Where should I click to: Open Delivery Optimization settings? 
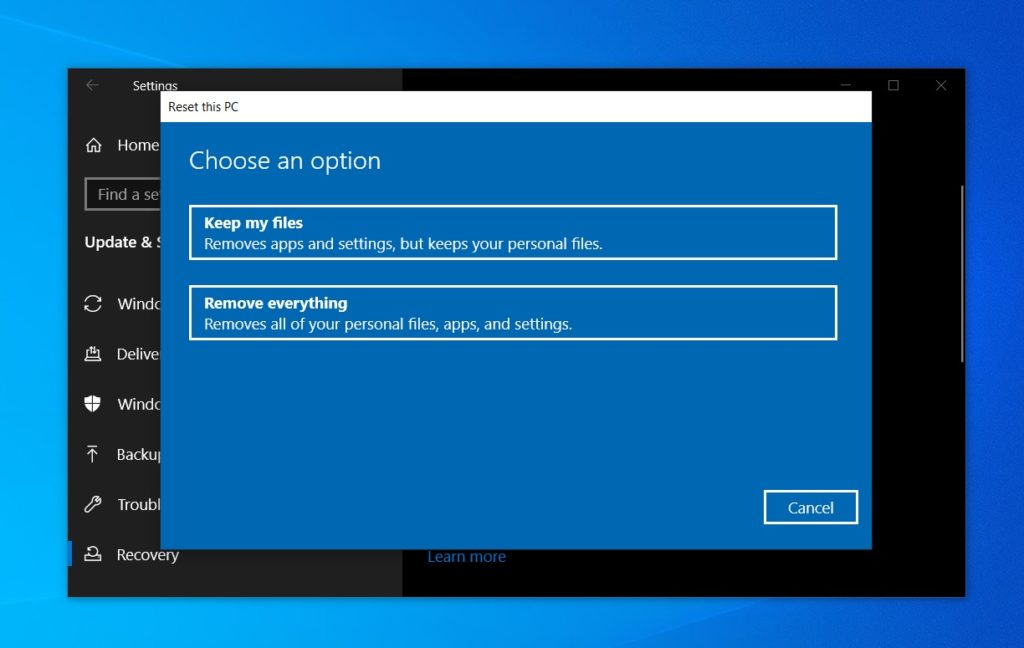tap(125, 353)
